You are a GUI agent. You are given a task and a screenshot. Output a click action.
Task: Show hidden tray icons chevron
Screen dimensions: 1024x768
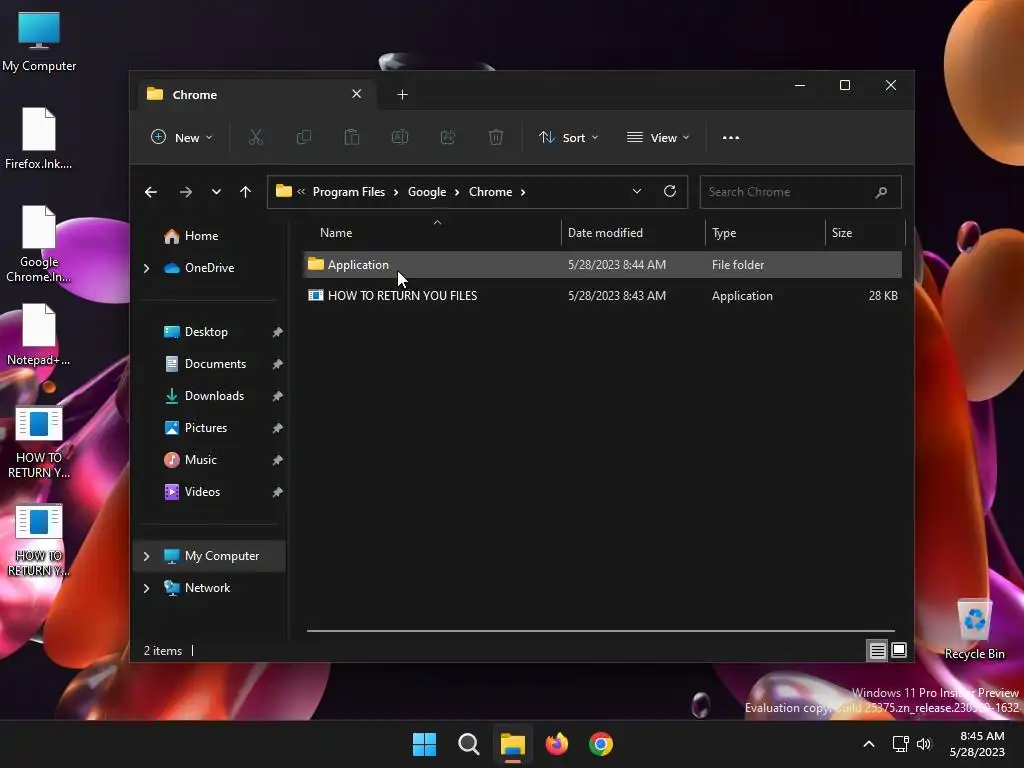tap(869, 744)
